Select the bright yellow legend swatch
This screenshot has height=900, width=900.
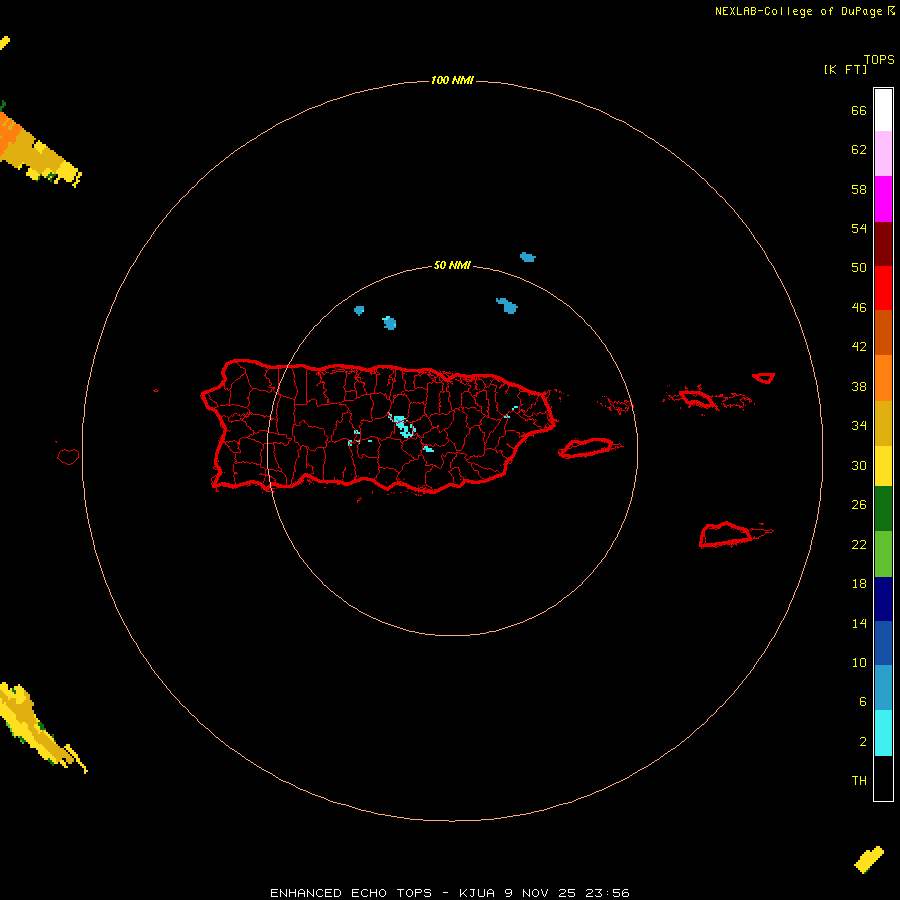[883, 466]
